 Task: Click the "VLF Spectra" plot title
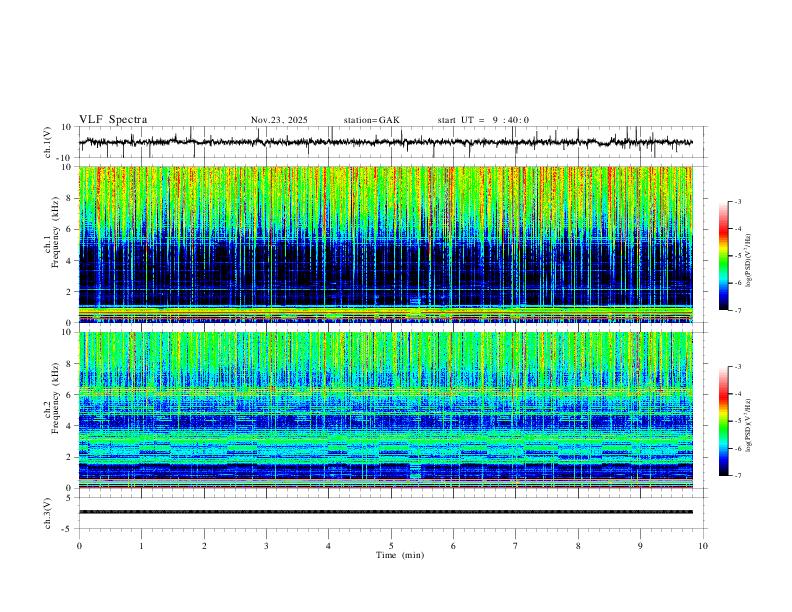click(x=113, y=120)
